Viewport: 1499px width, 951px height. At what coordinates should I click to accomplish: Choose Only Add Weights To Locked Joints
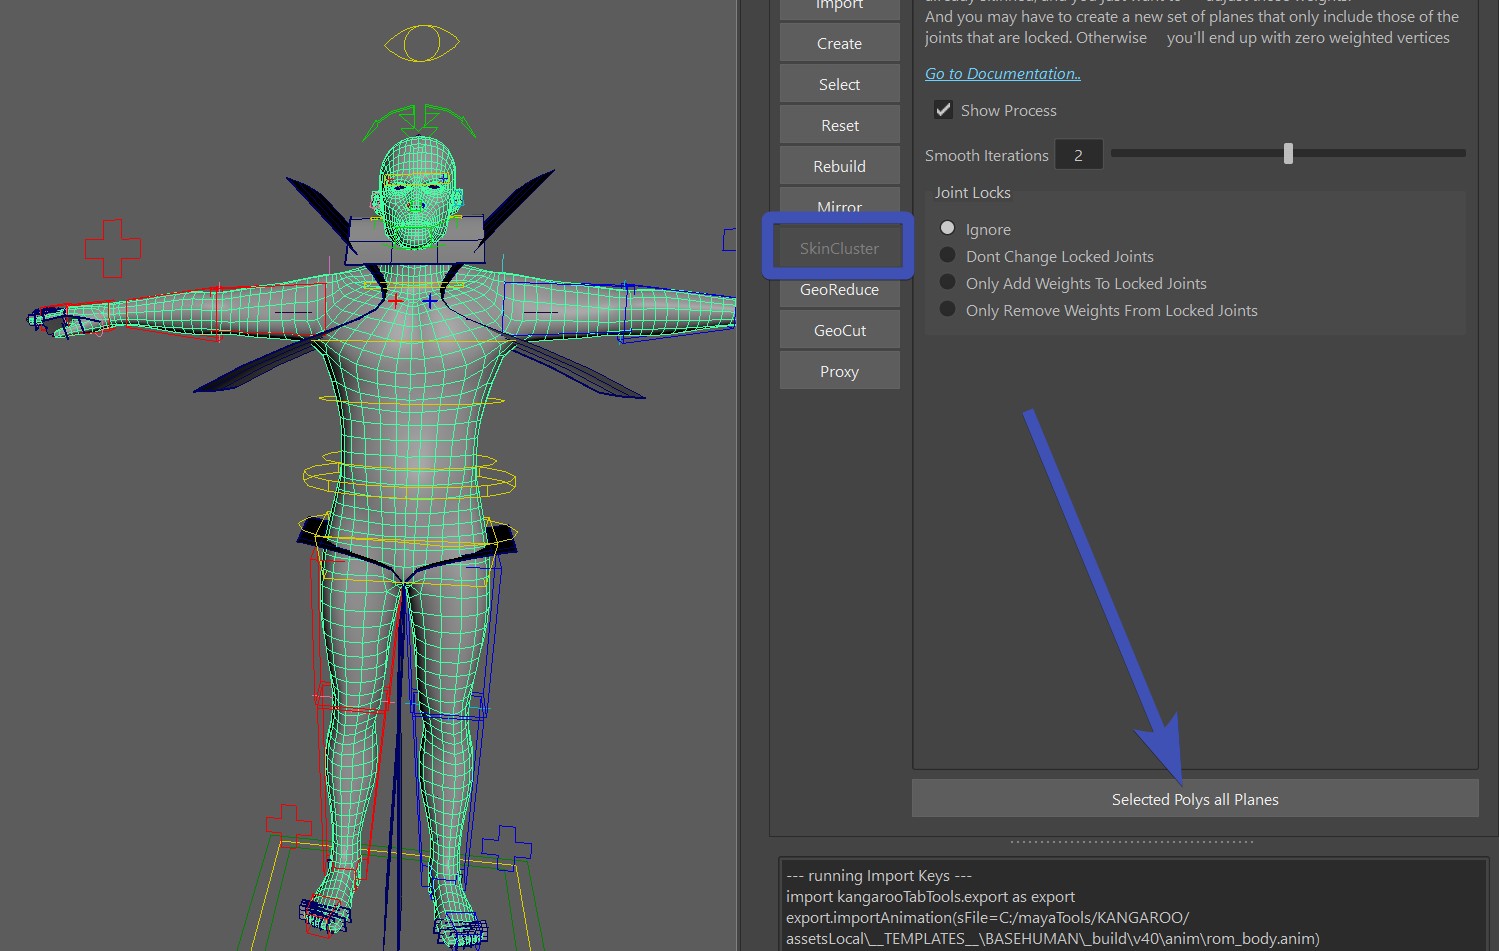[947, 283]
